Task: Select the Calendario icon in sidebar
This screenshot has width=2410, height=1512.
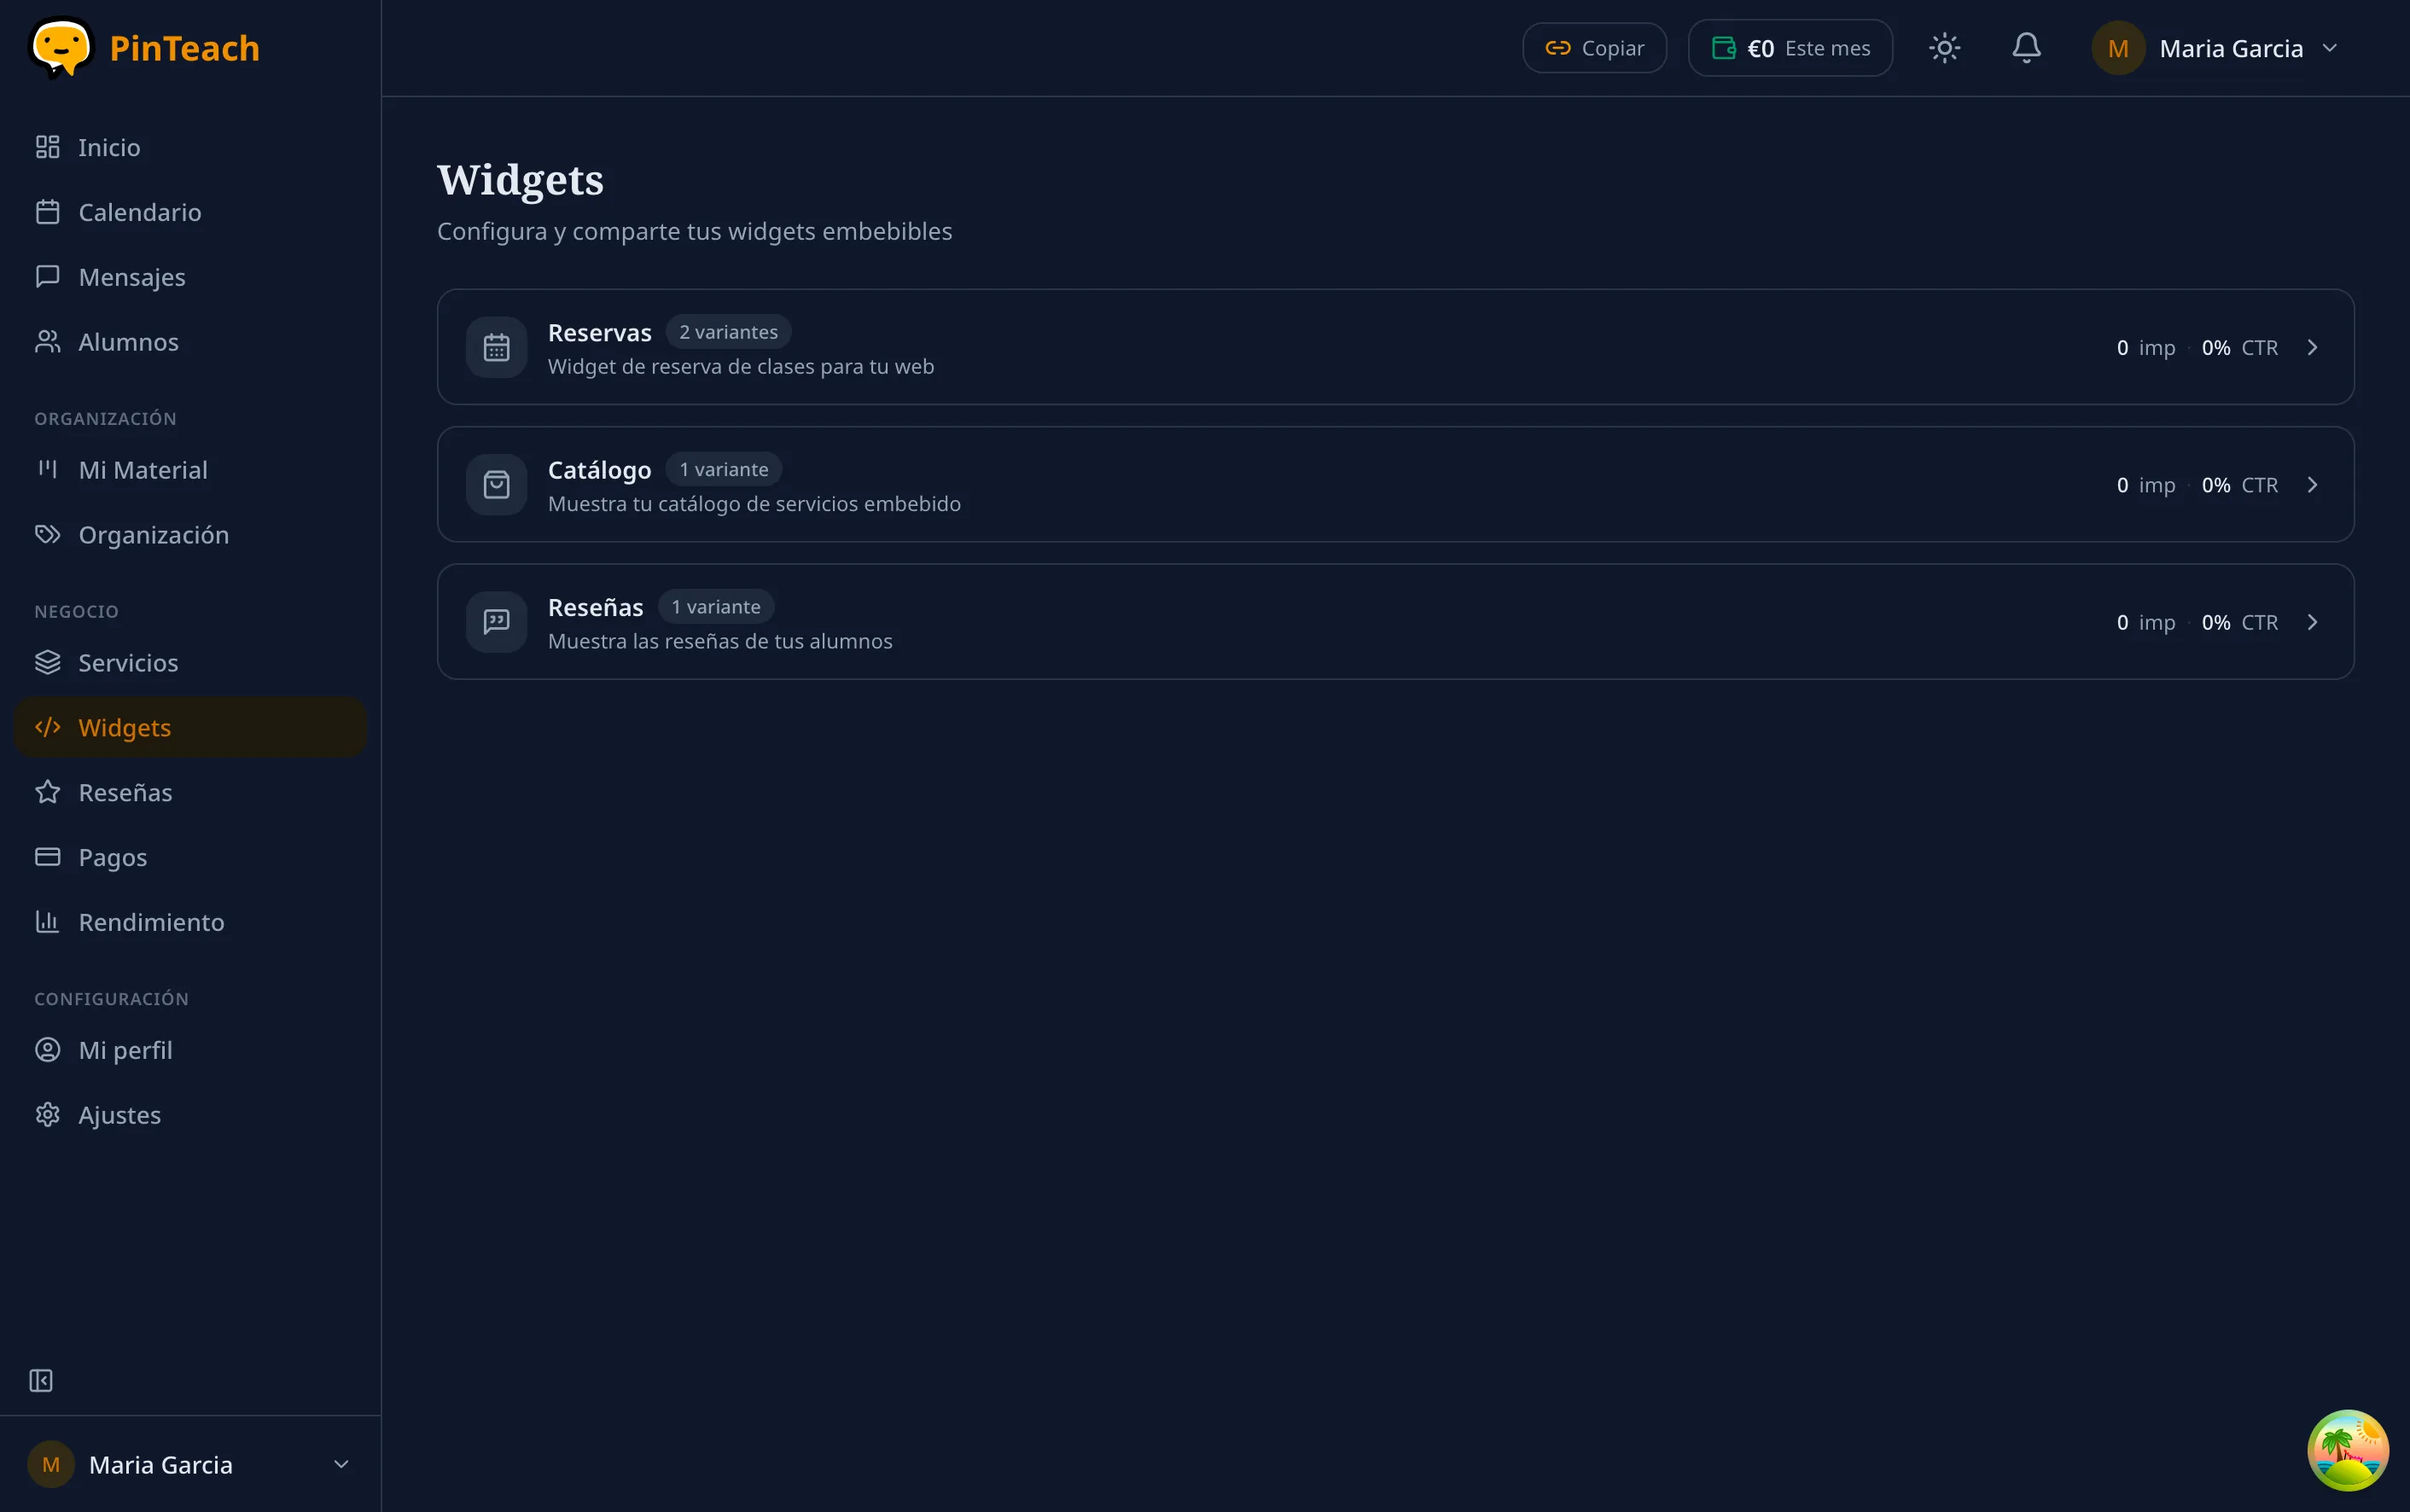Action: point(48,211)
